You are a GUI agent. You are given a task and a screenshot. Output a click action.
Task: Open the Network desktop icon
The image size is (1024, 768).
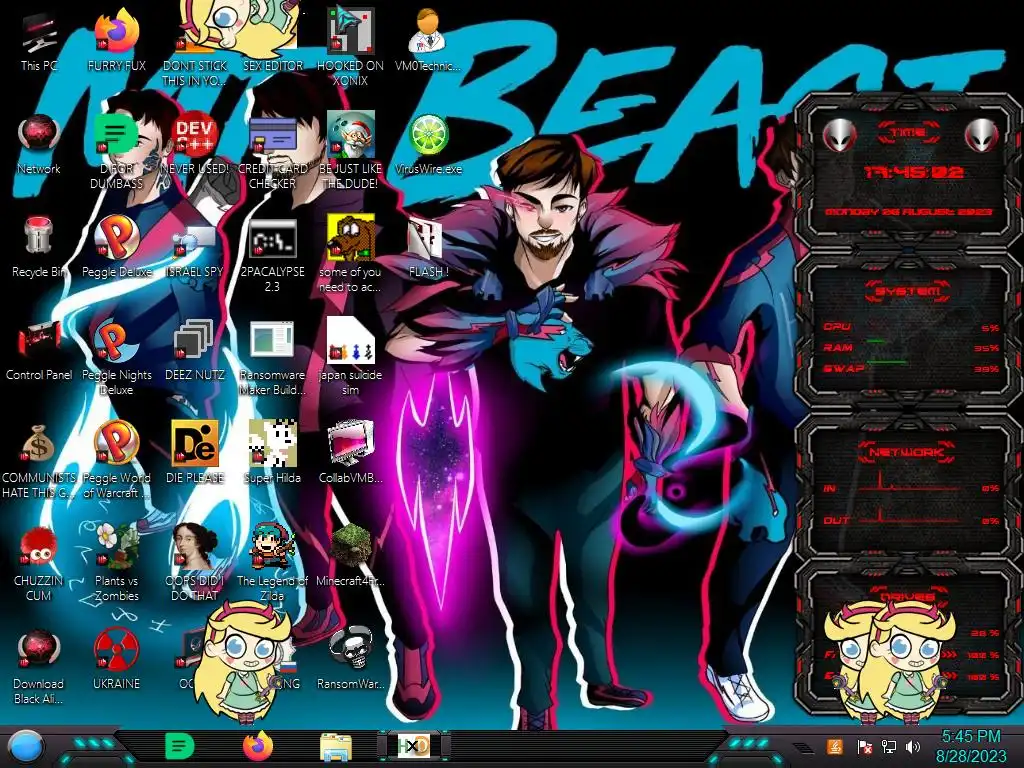tap(39, 144)
